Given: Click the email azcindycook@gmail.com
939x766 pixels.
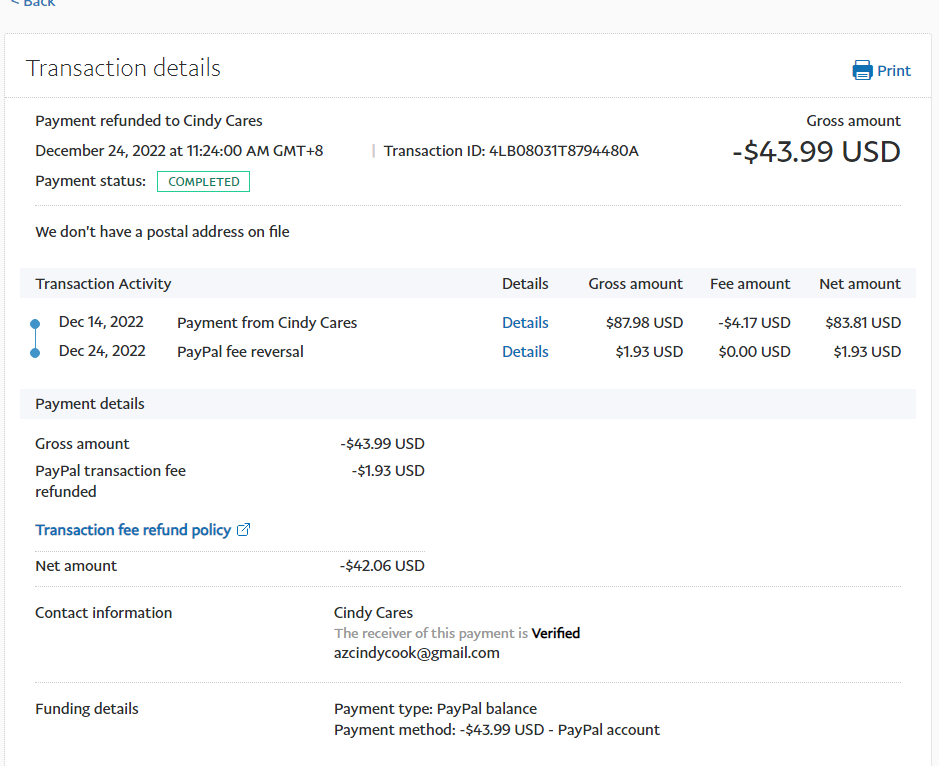Looking at the screenshot, I should [x=416, y=653].
